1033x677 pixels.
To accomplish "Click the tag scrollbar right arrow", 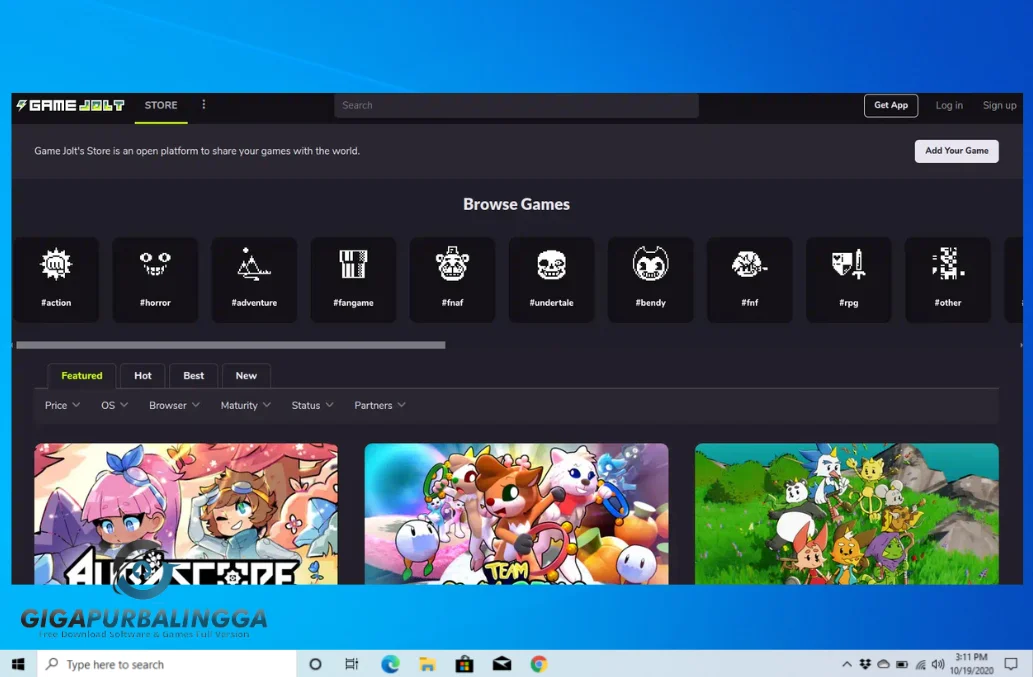I will click(1021, 345).
